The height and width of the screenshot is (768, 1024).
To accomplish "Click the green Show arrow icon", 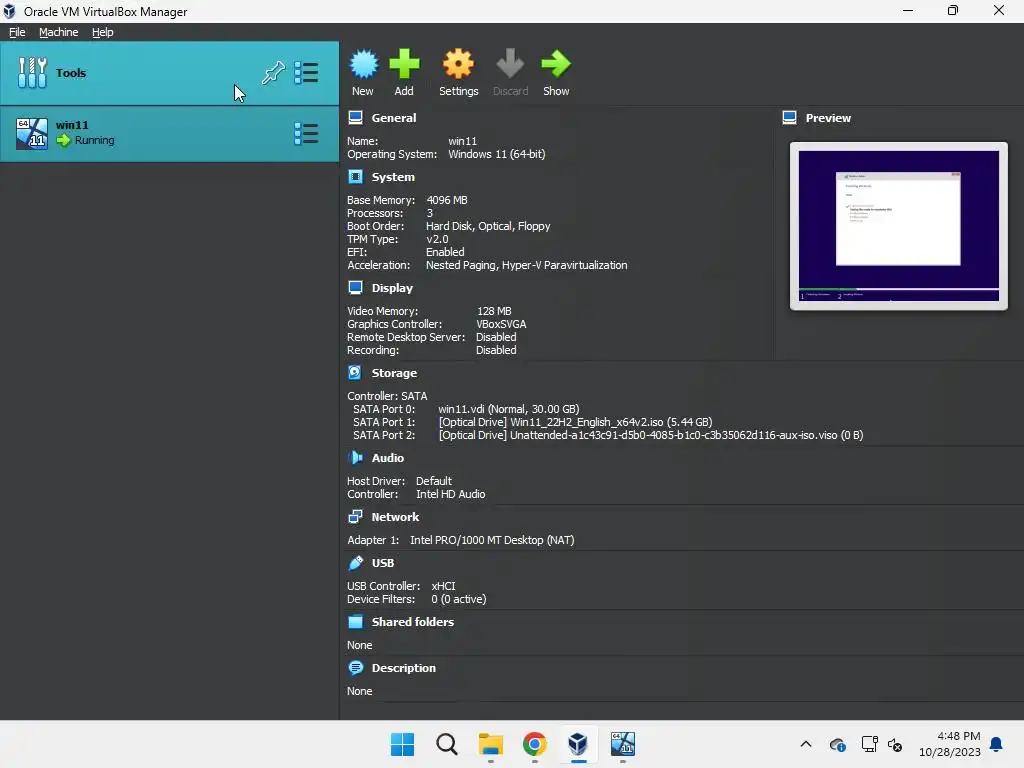I will click(556, 64).
